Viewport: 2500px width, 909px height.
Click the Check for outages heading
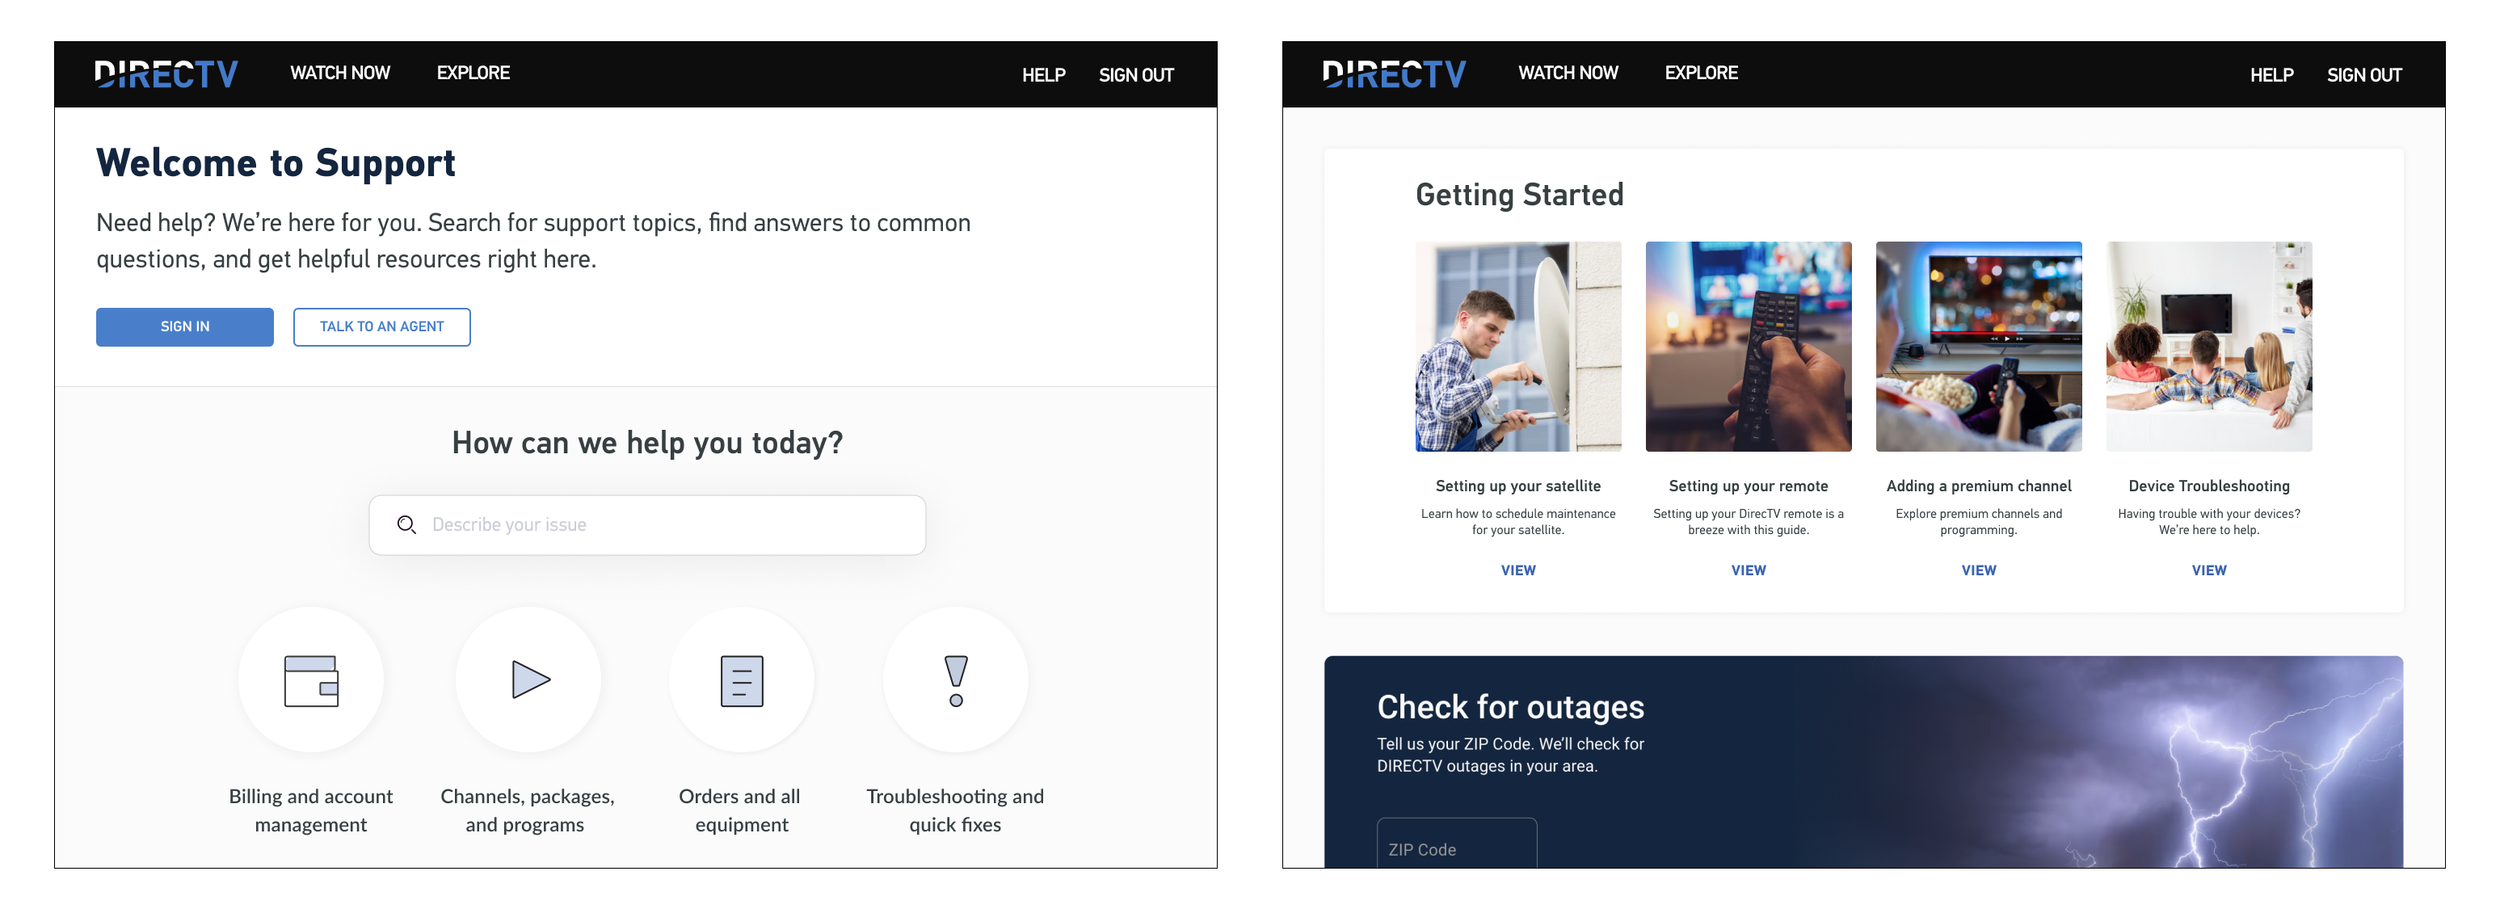click(x=1510, y=707)
